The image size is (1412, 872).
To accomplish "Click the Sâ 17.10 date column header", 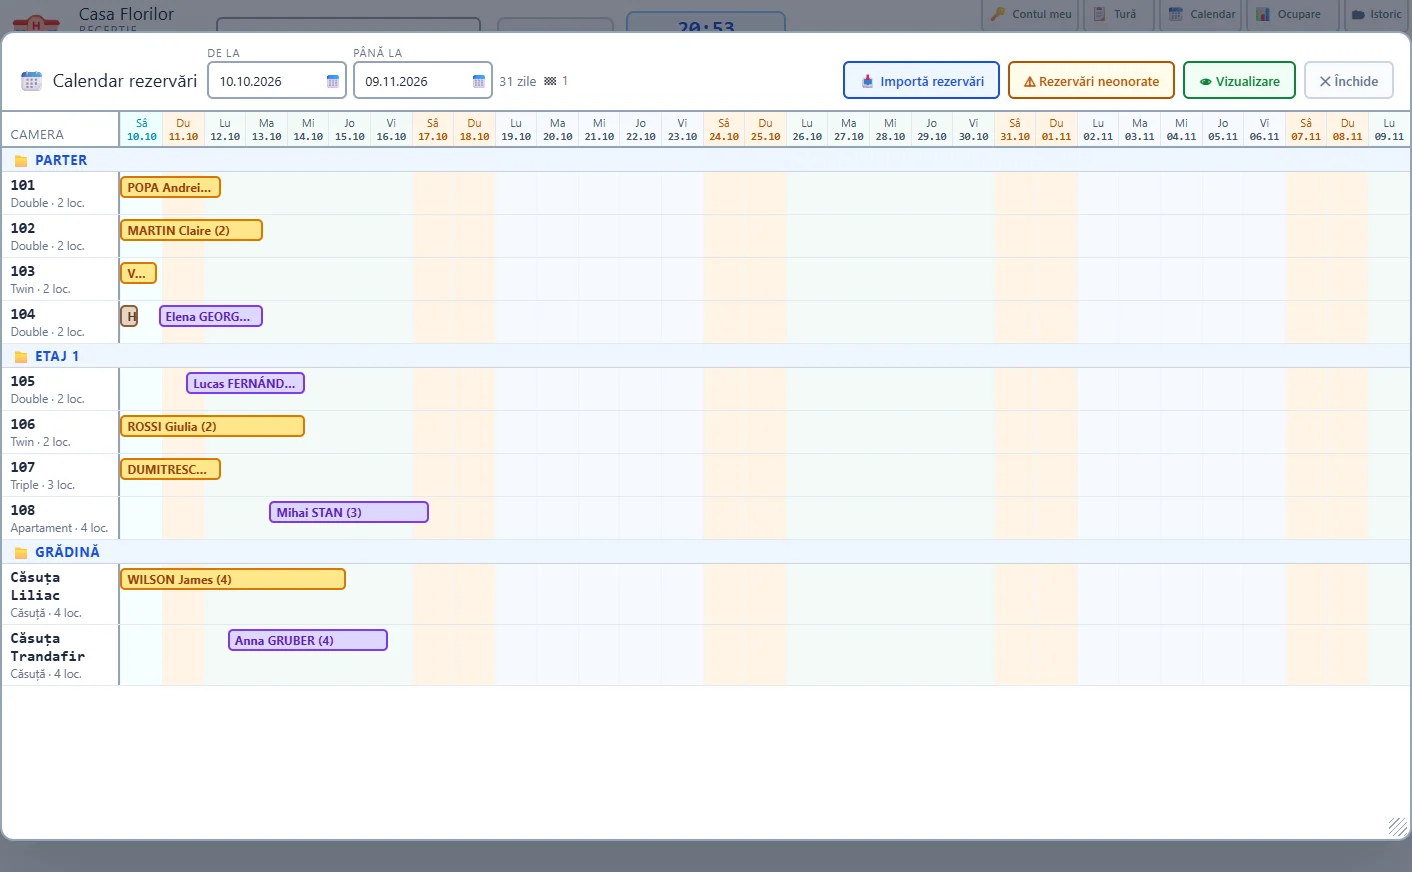I will (x=433, y=130).
